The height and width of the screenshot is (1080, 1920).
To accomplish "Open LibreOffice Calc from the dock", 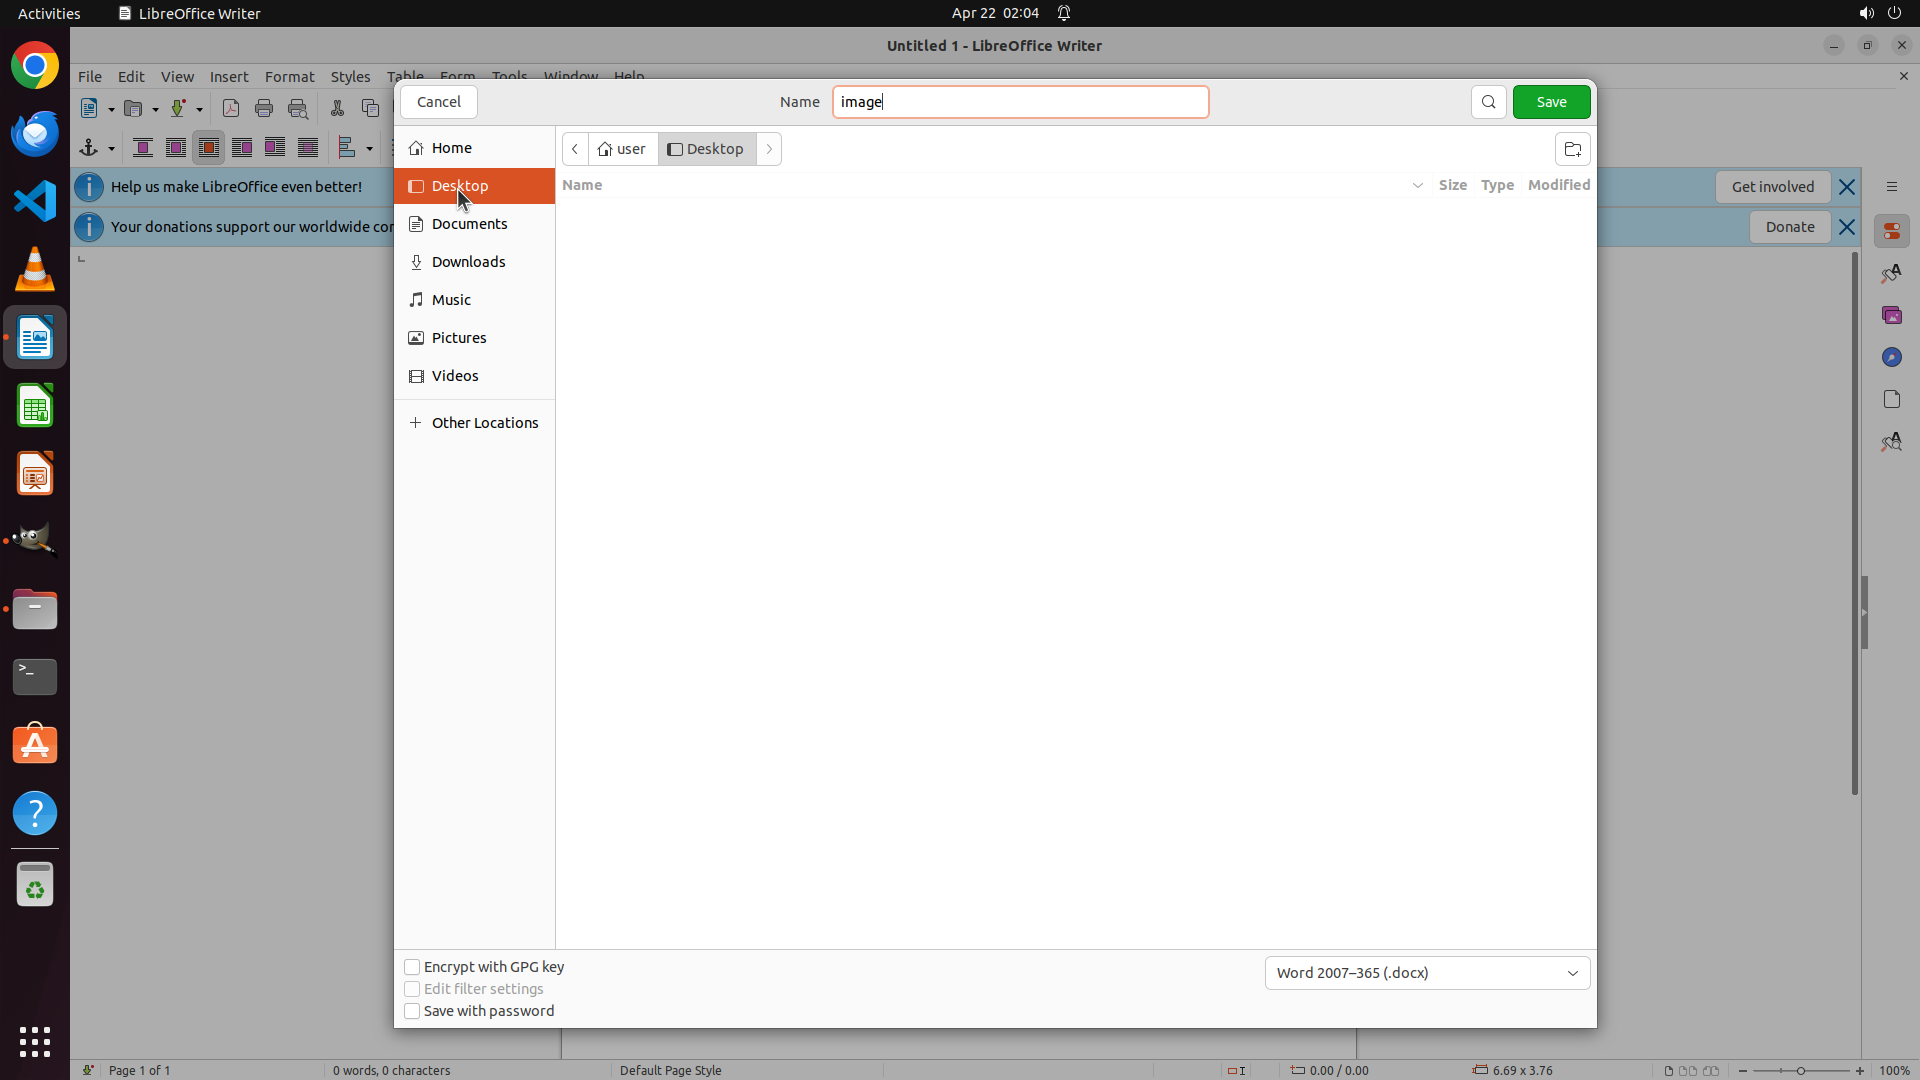I will tap(35, 407).
